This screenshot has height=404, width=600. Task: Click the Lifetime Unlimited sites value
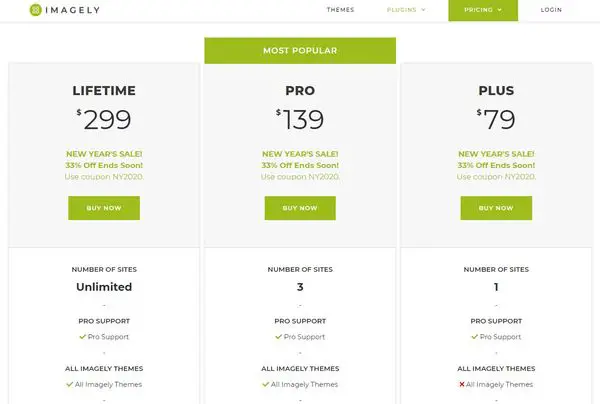pos(104,287)
